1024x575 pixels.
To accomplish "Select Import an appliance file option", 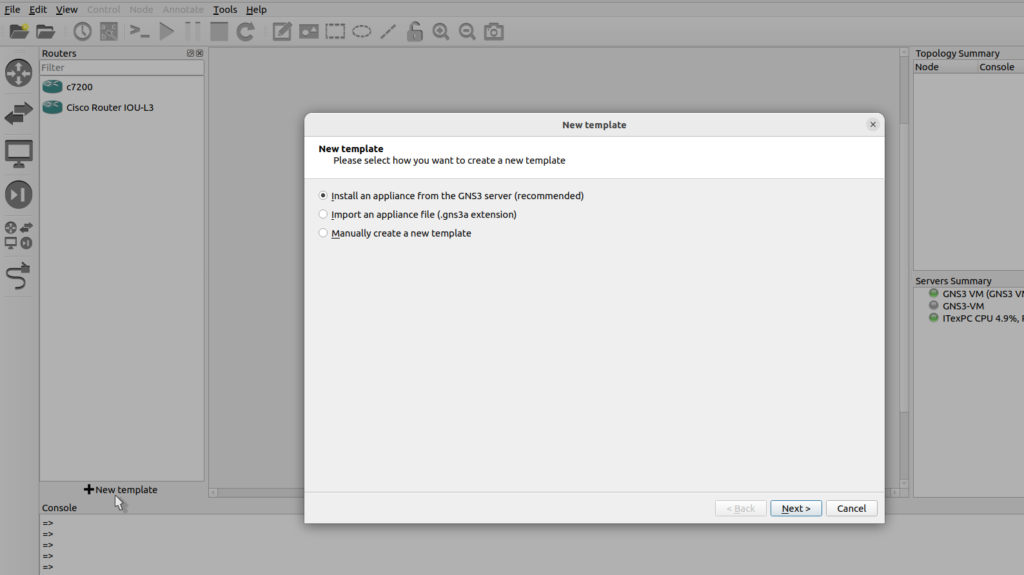I will coord(323,214).
